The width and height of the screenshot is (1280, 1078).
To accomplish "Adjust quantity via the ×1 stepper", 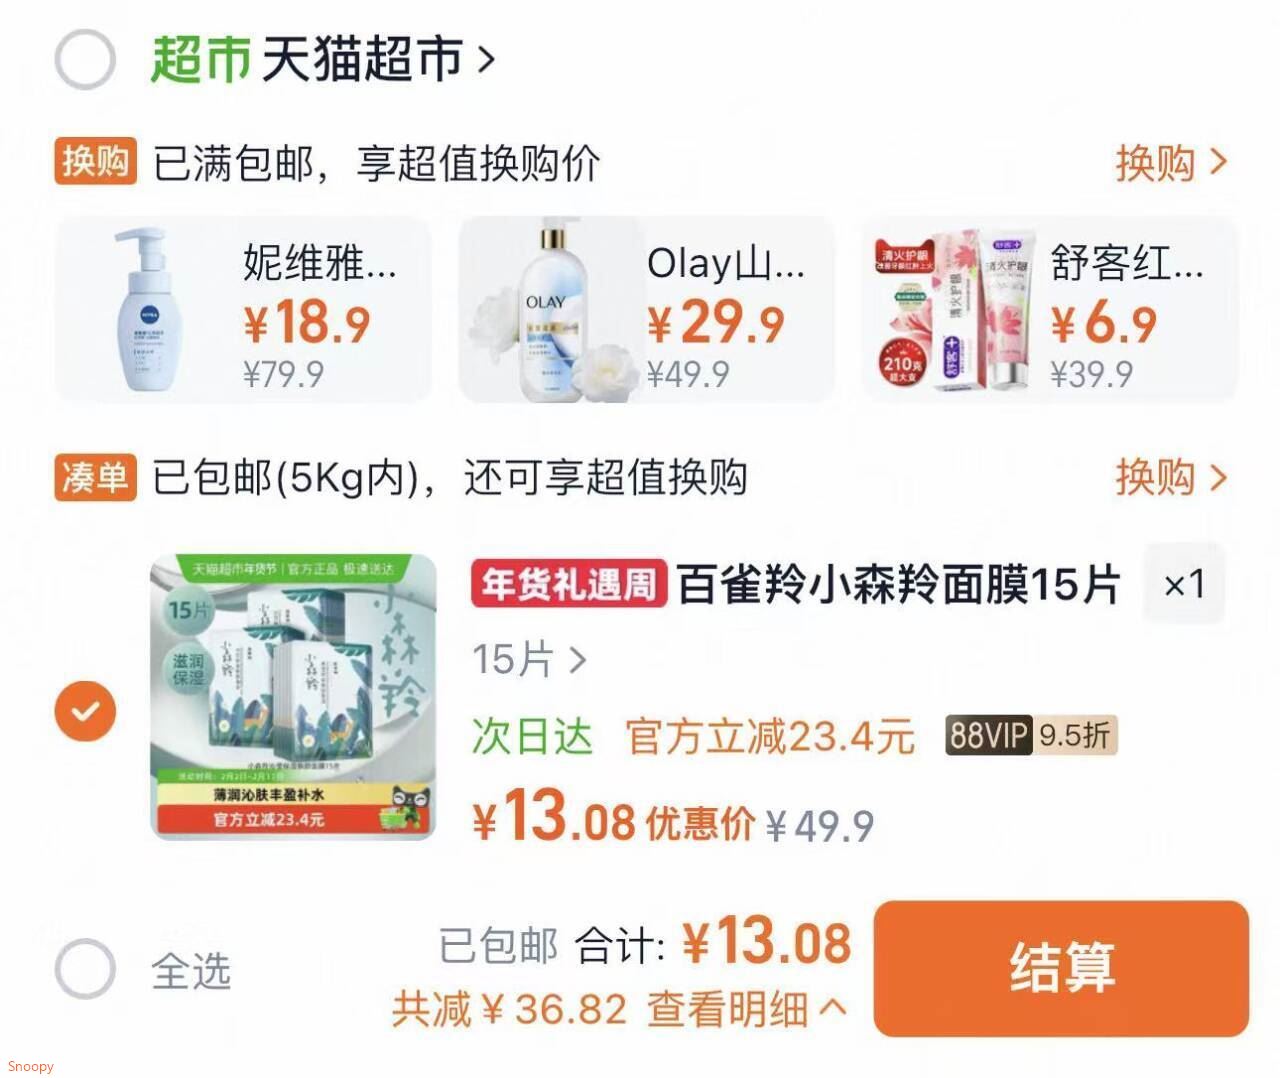I will (1184, 583).
